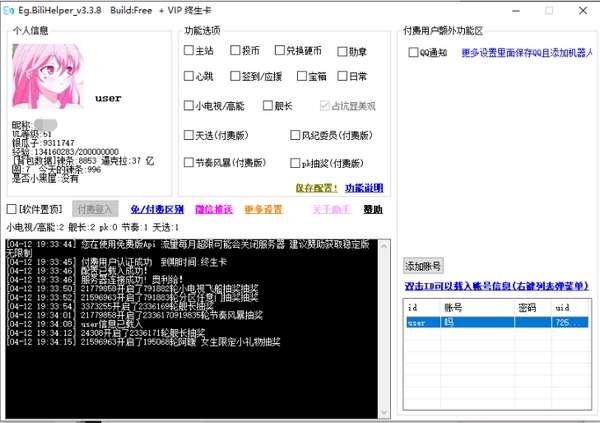Click the 微信推送 link
Image resolution: width=600 pixels, height=423 pixels.
click(x=214, y=209)
